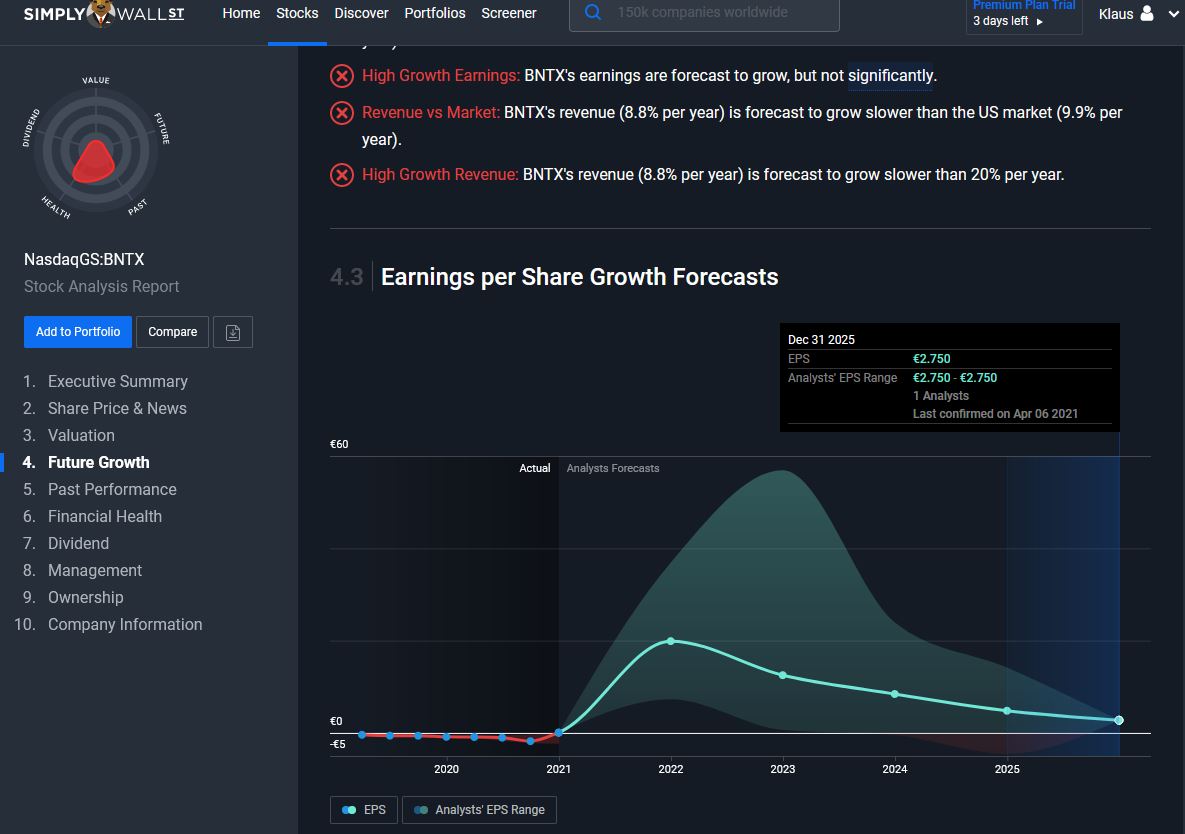Click the '3 days left' trial text
The height and width of the screenshot is (834, 1185).
[1001, 21]
